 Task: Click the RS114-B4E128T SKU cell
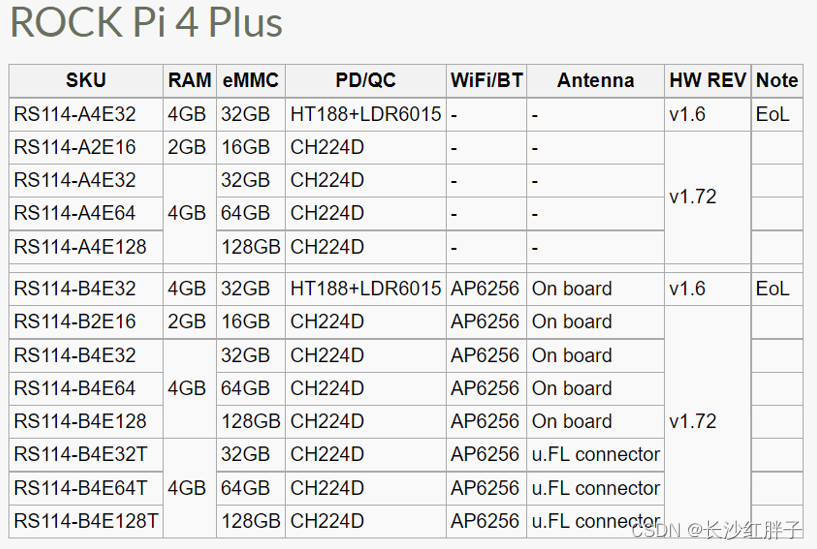[x=86, y=521]
